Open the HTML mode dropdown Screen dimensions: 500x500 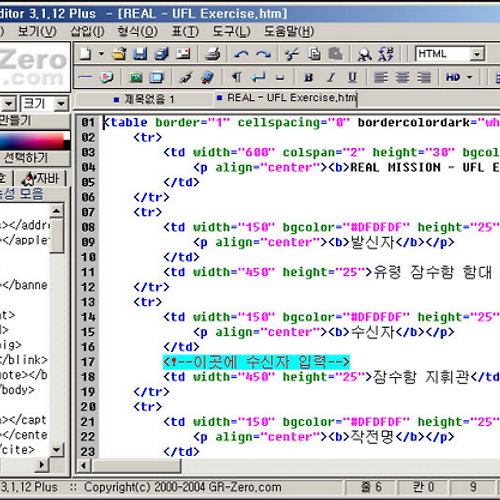click(x=477, y=54)
